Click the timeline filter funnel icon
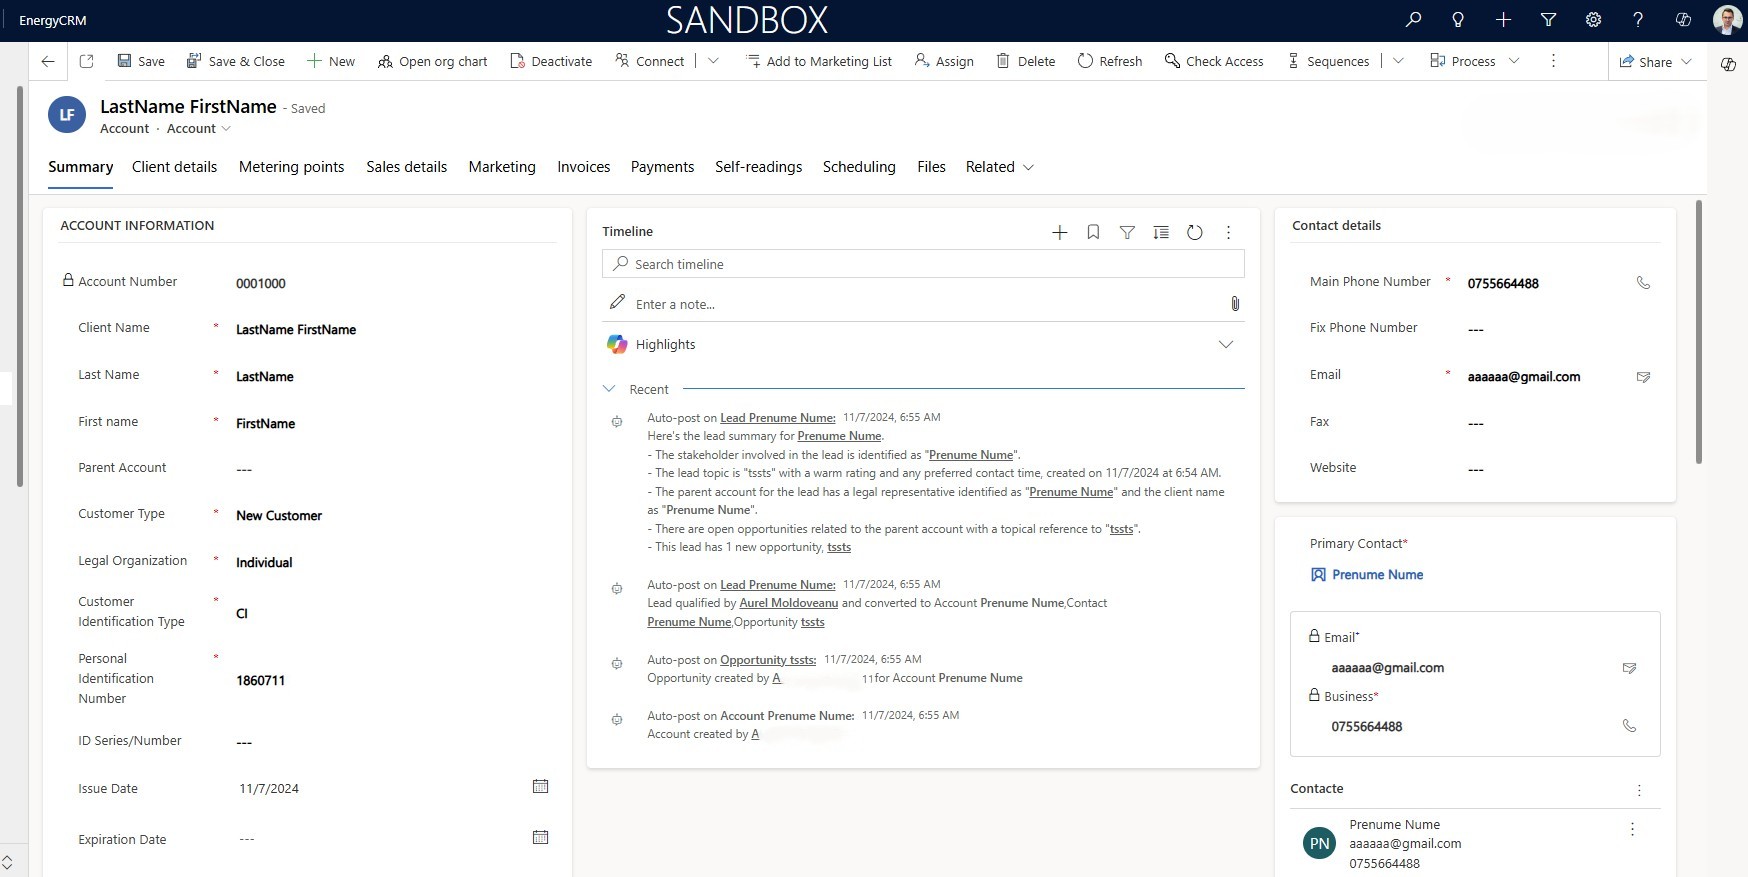The width and height of the screenshot is (1748, 877). pyautogui.click(x=1127, y=232)
